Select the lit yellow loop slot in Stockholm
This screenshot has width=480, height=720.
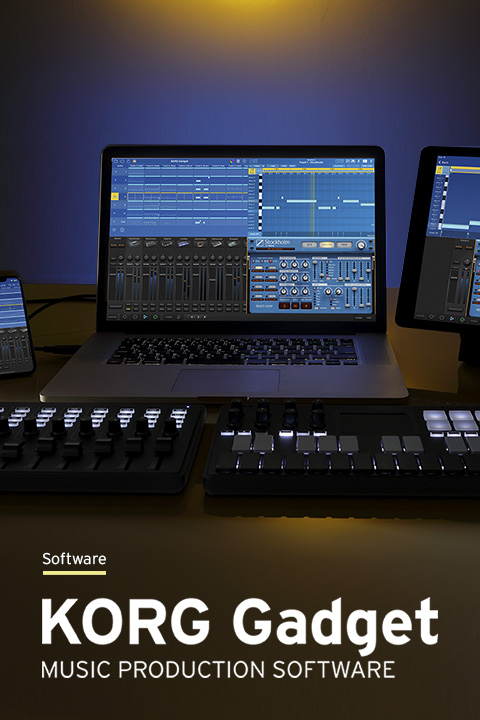[259, 268]
